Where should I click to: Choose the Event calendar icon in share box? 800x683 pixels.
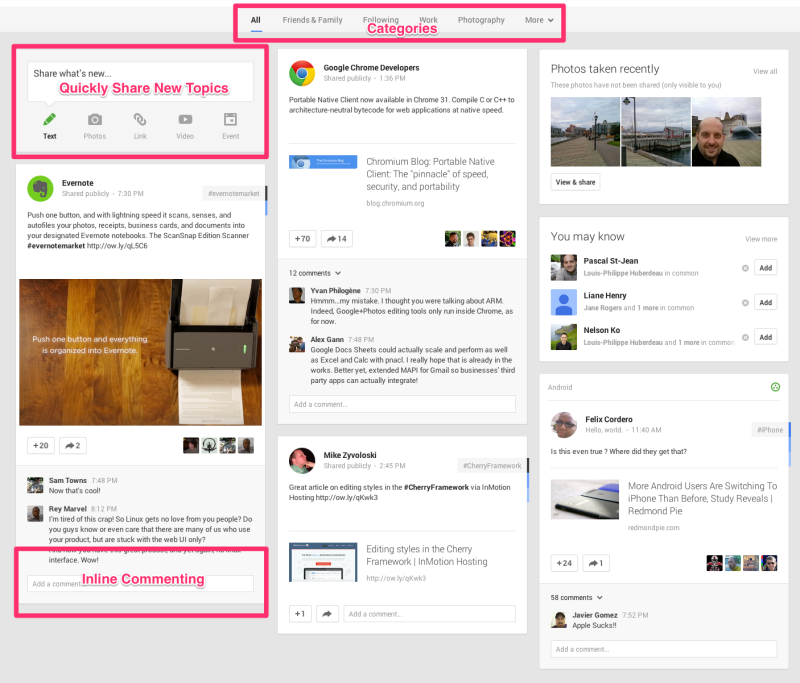point(231,119)
